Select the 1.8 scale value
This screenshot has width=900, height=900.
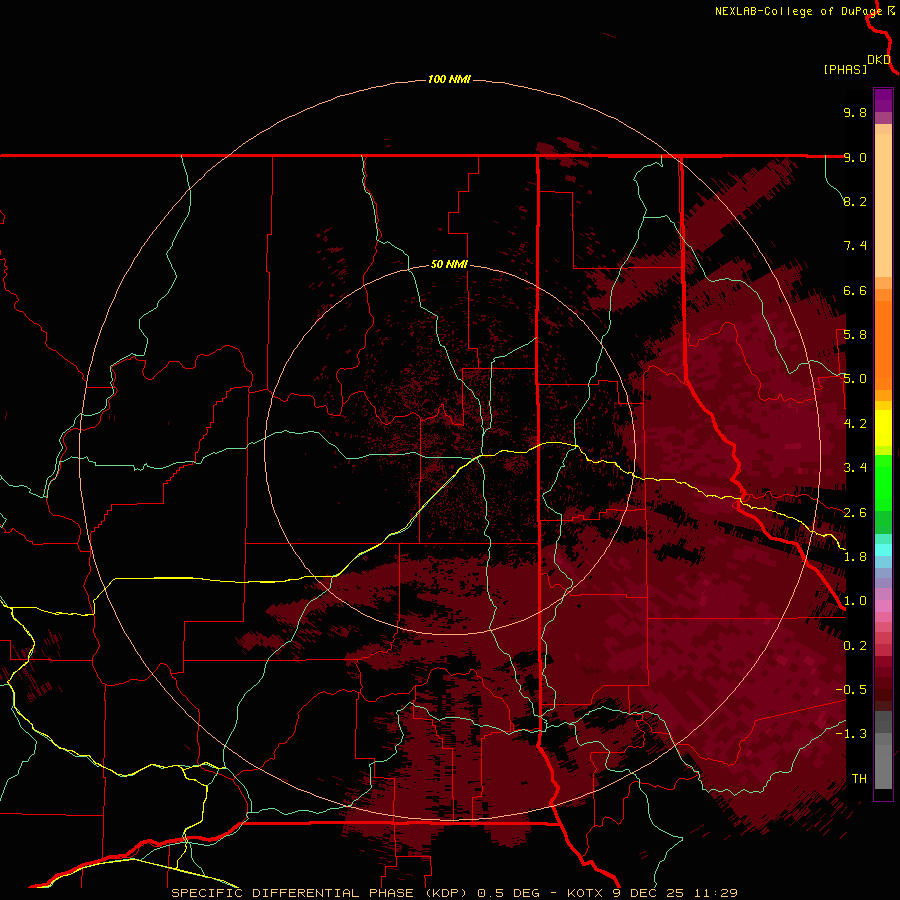point(855,557)
